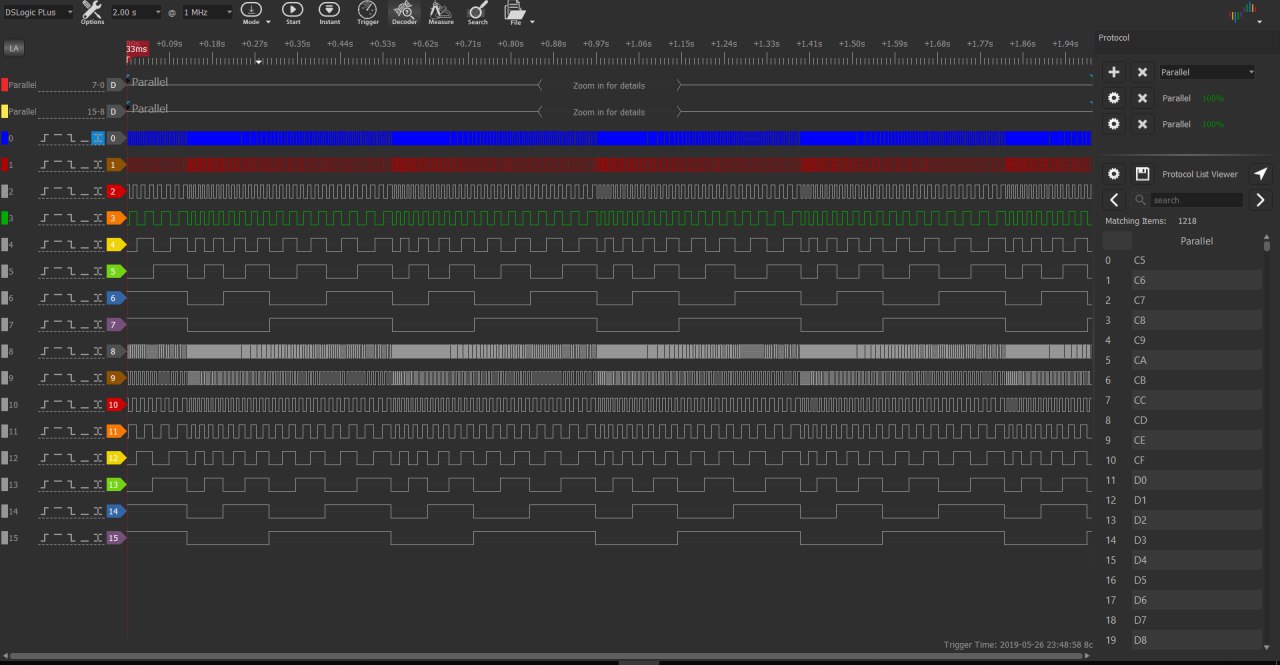
Task: Click the search input field
Action: point(1196,200)
